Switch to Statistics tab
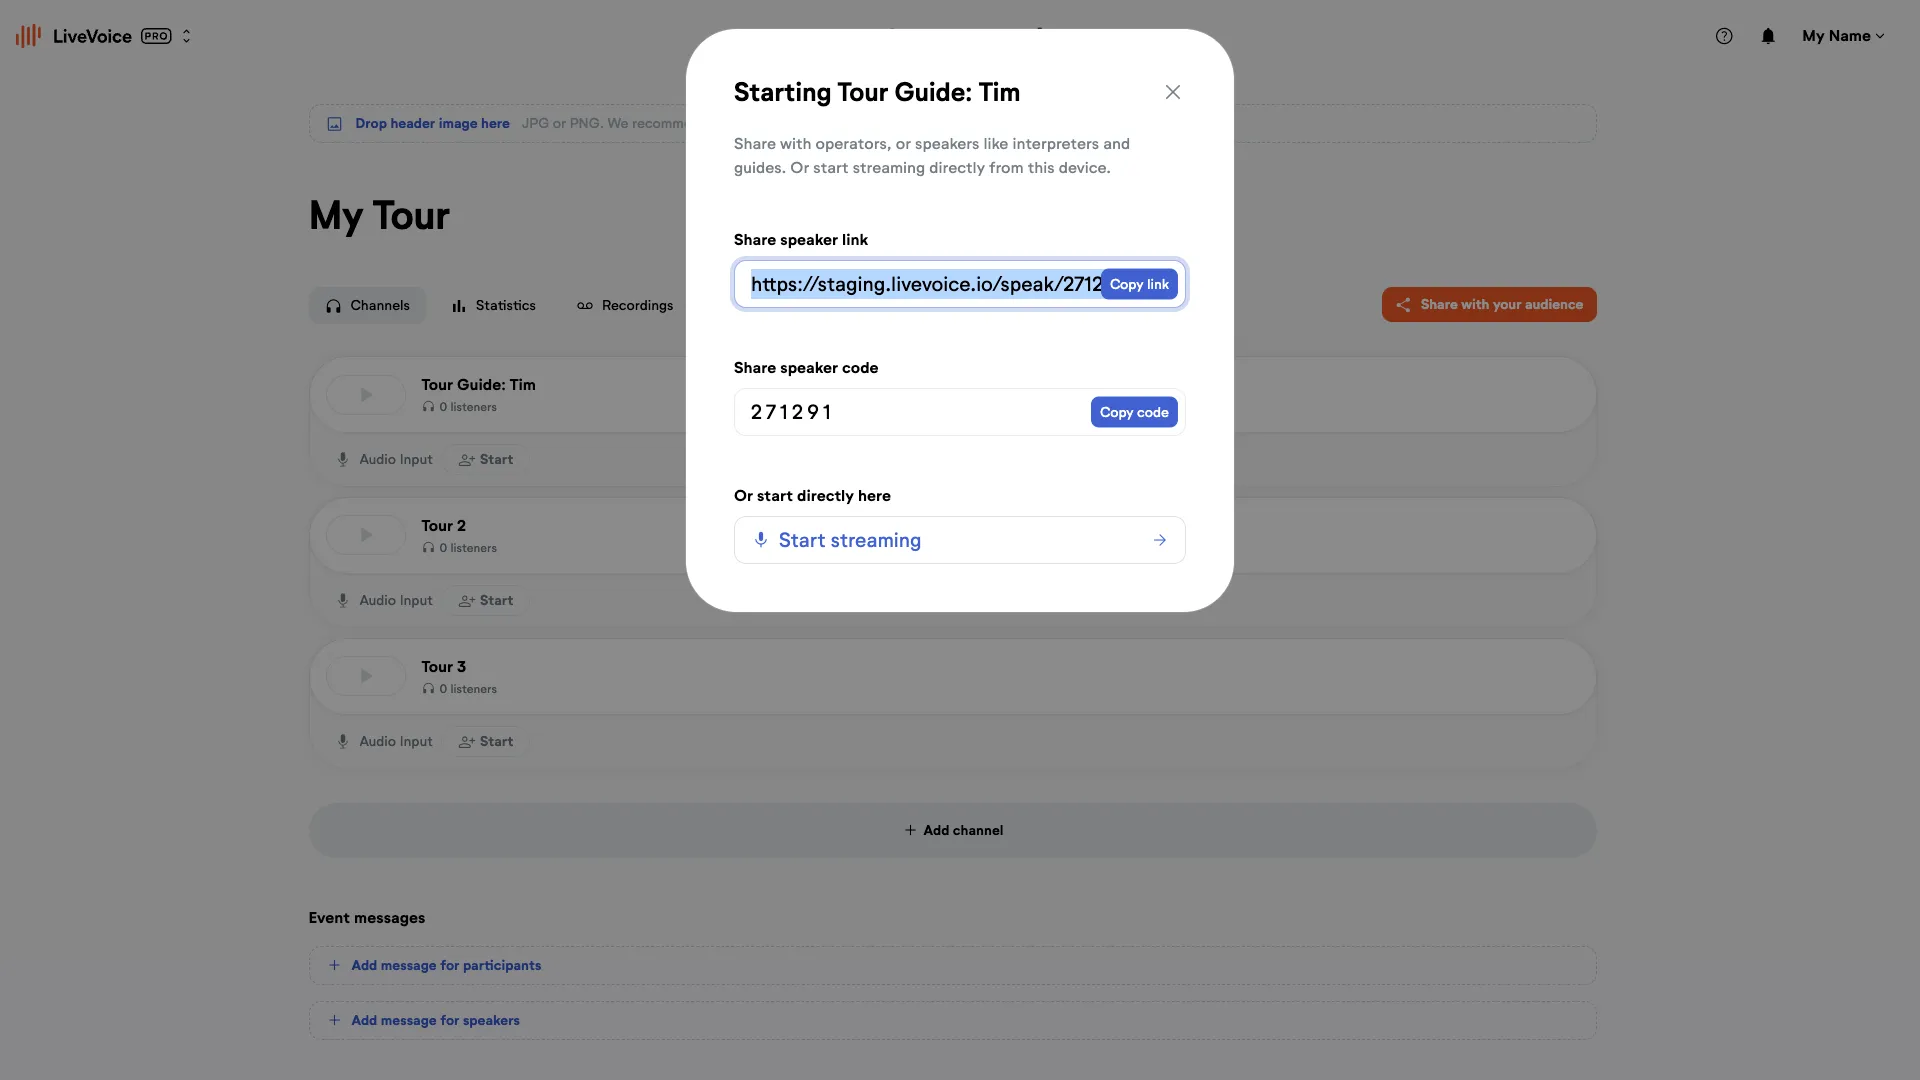1920x1080 pixels. [494, 305]
